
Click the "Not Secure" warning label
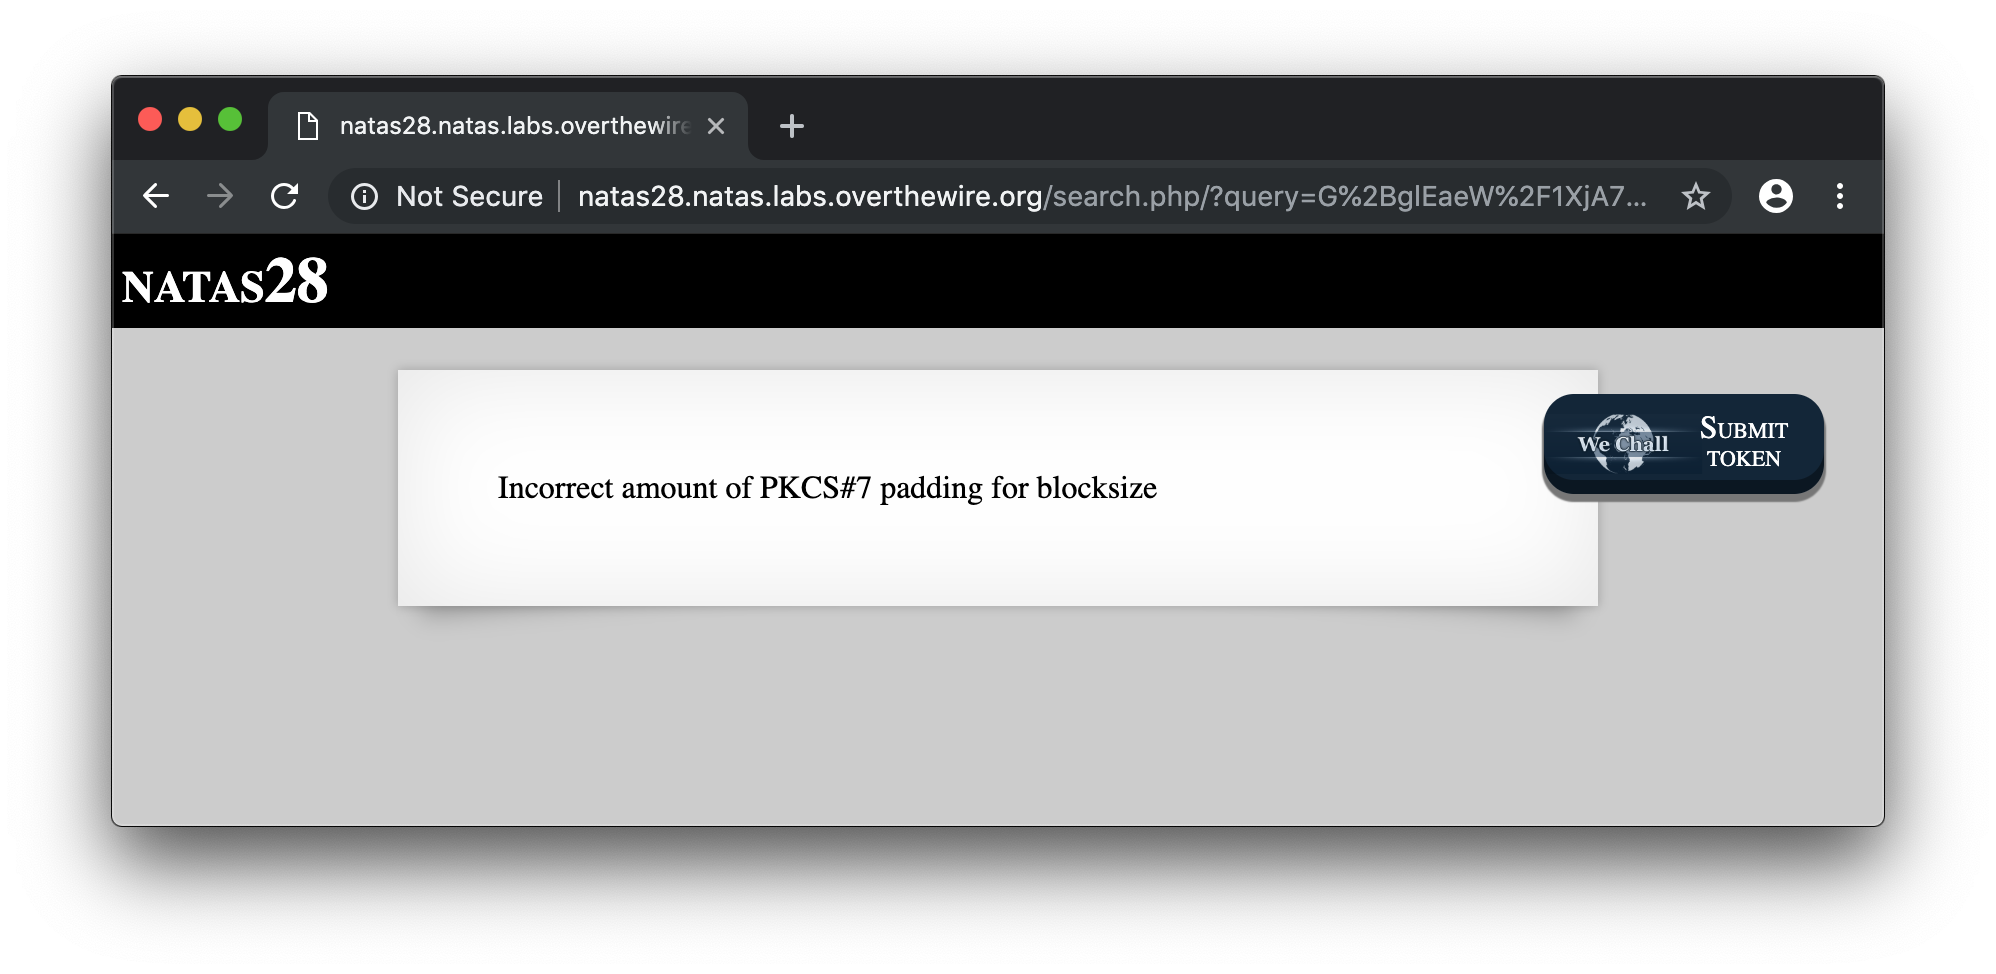469,196
